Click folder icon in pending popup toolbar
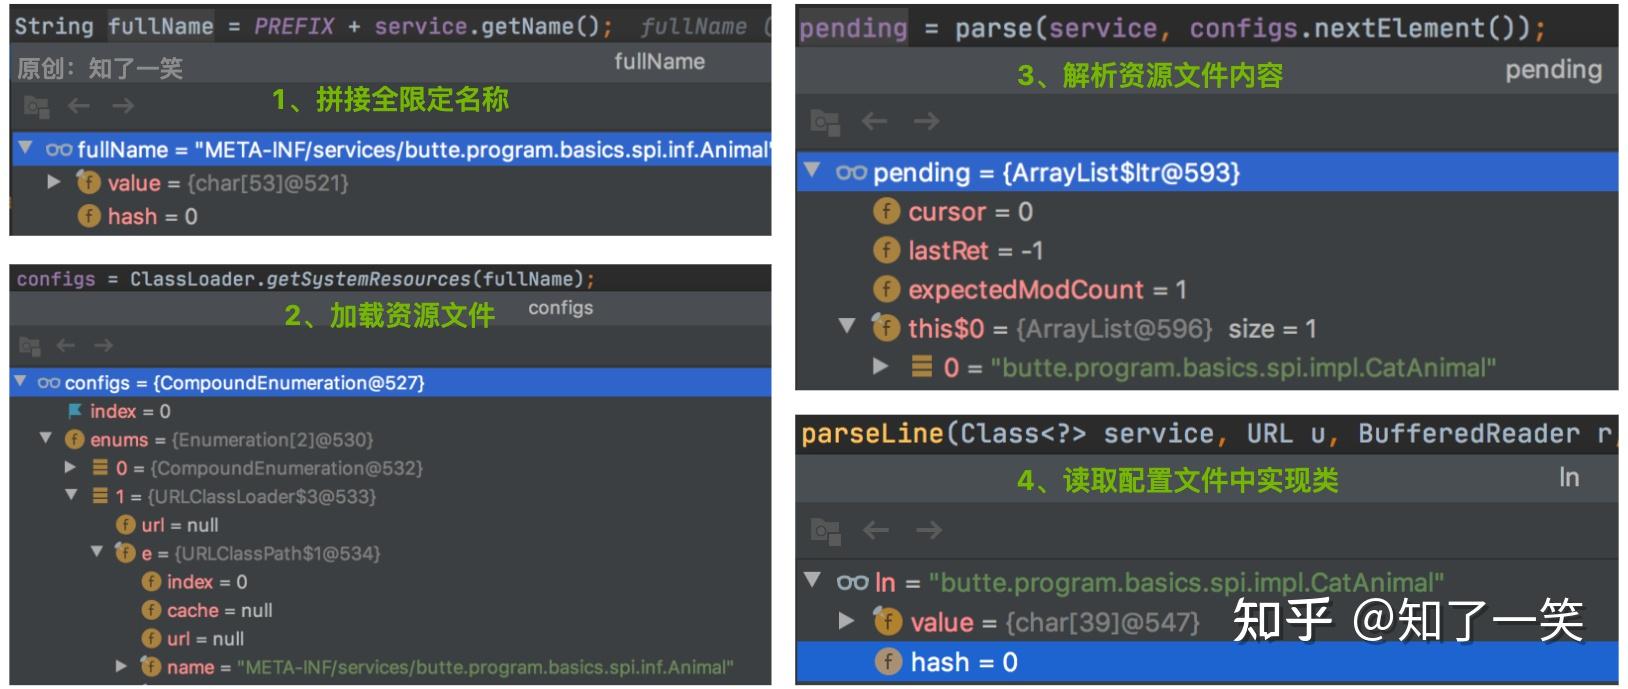 (825, 122)
